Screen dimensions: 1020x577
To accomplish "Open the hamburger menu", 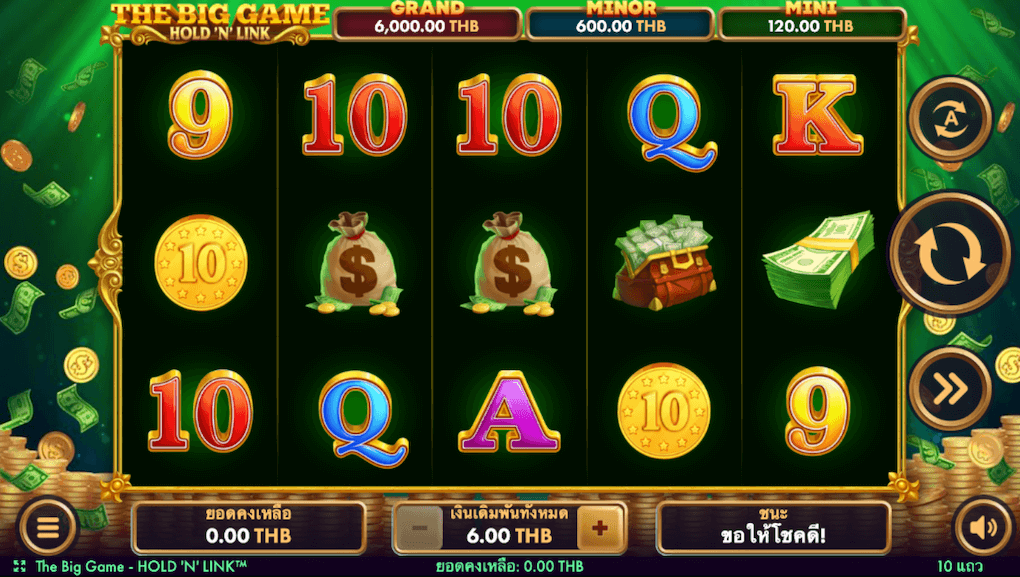I will click(x=47, y=528).
